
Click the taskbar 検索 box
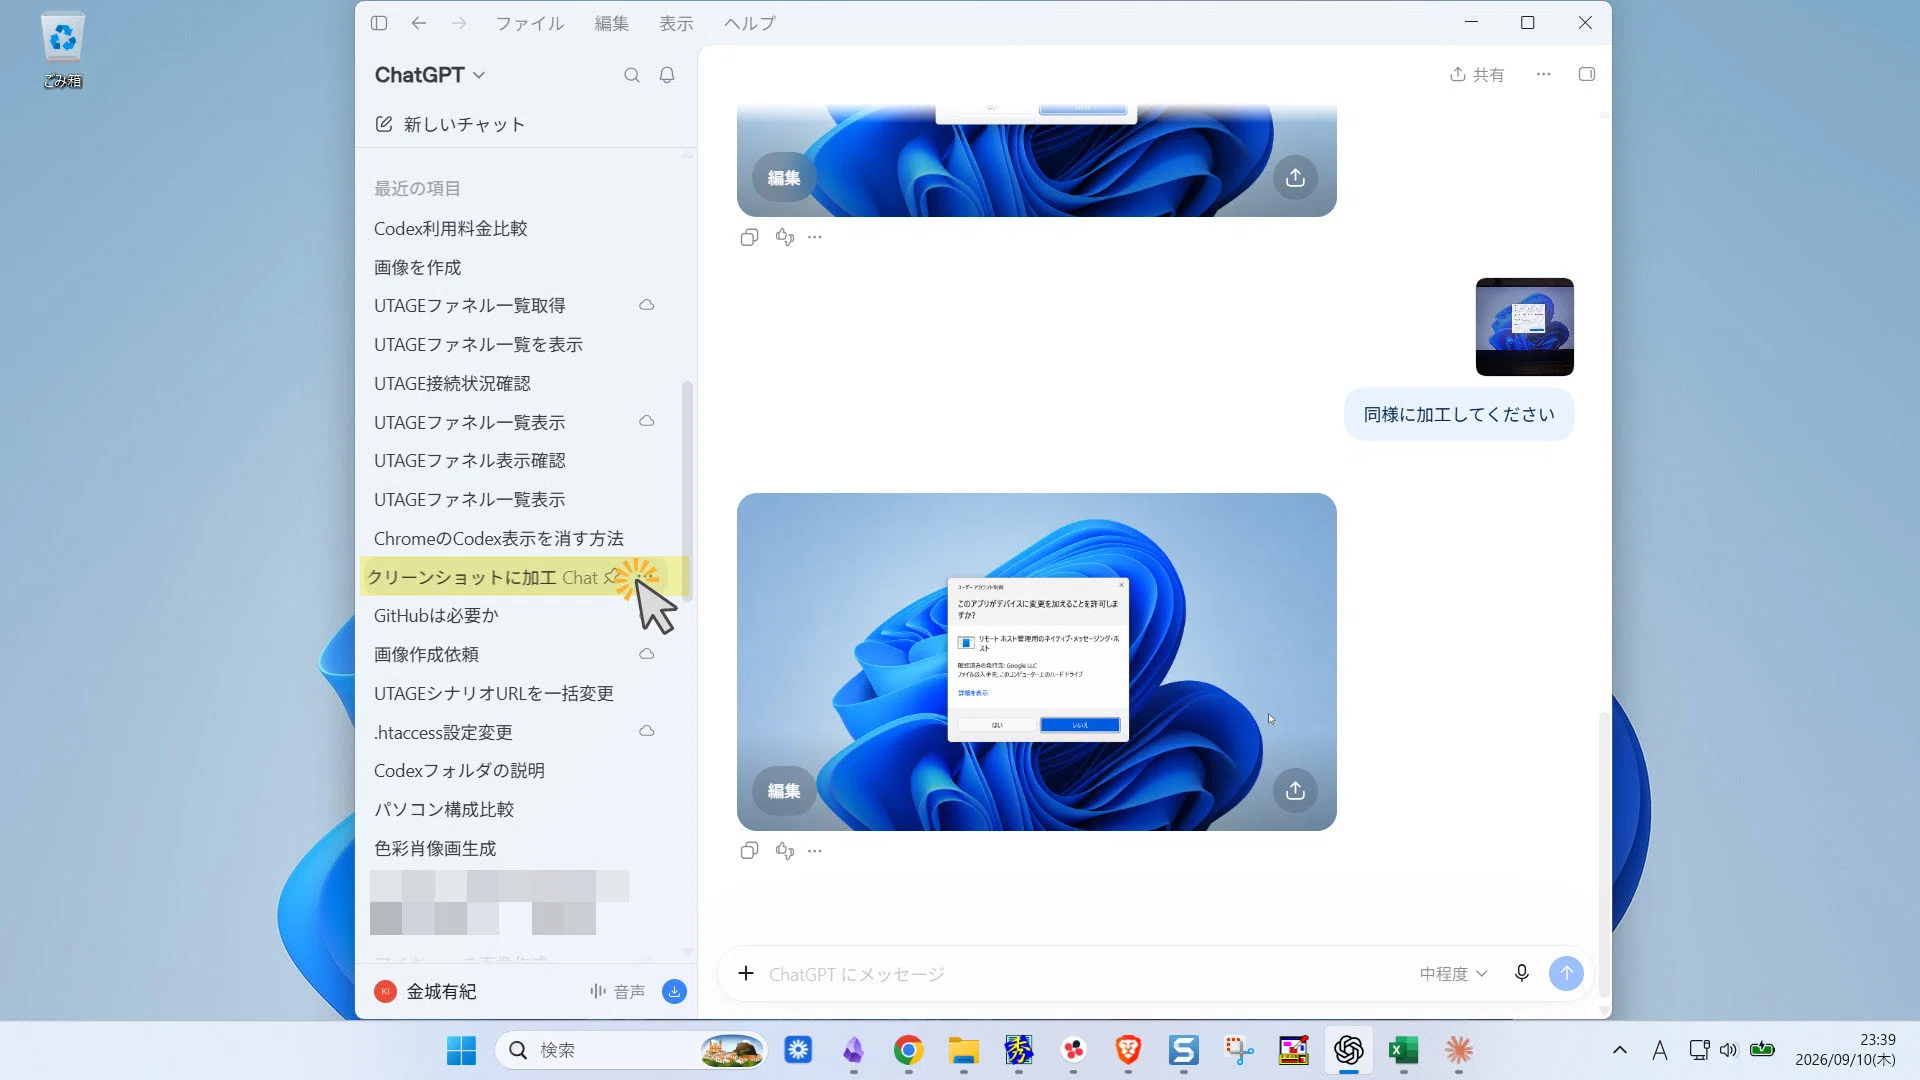[x=631, y=1050]
